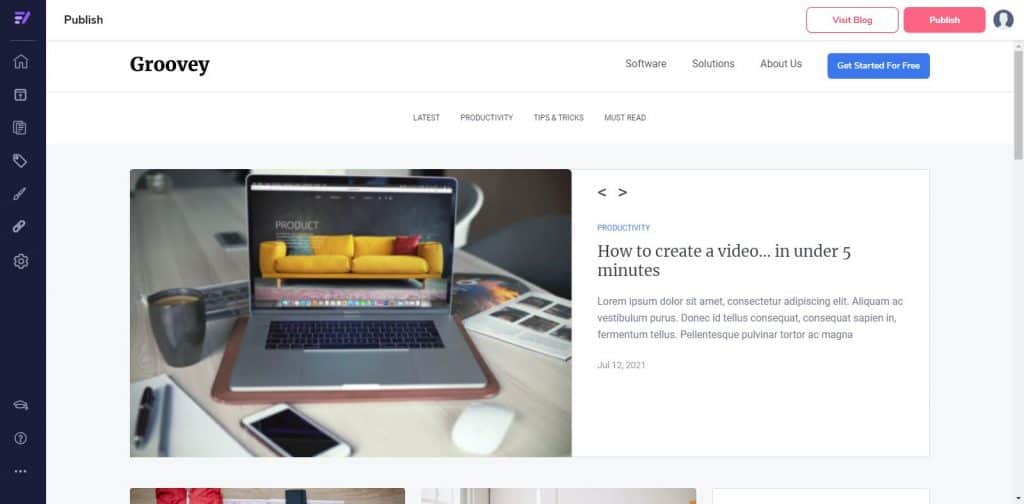This screenshot has height=504, width=1024.
Task: Switch to the Tips & Tricks category
Action: (558, 118)
